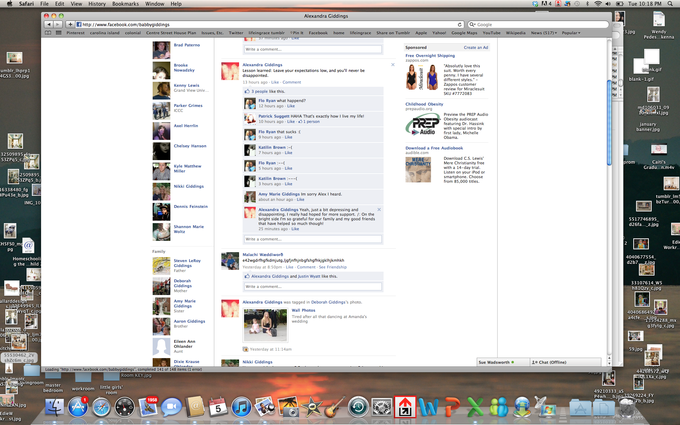Open Pinterest bookmark in bookmarks bar
The width and height of the screenshot is (680, 425).
[x=75, y=33]
